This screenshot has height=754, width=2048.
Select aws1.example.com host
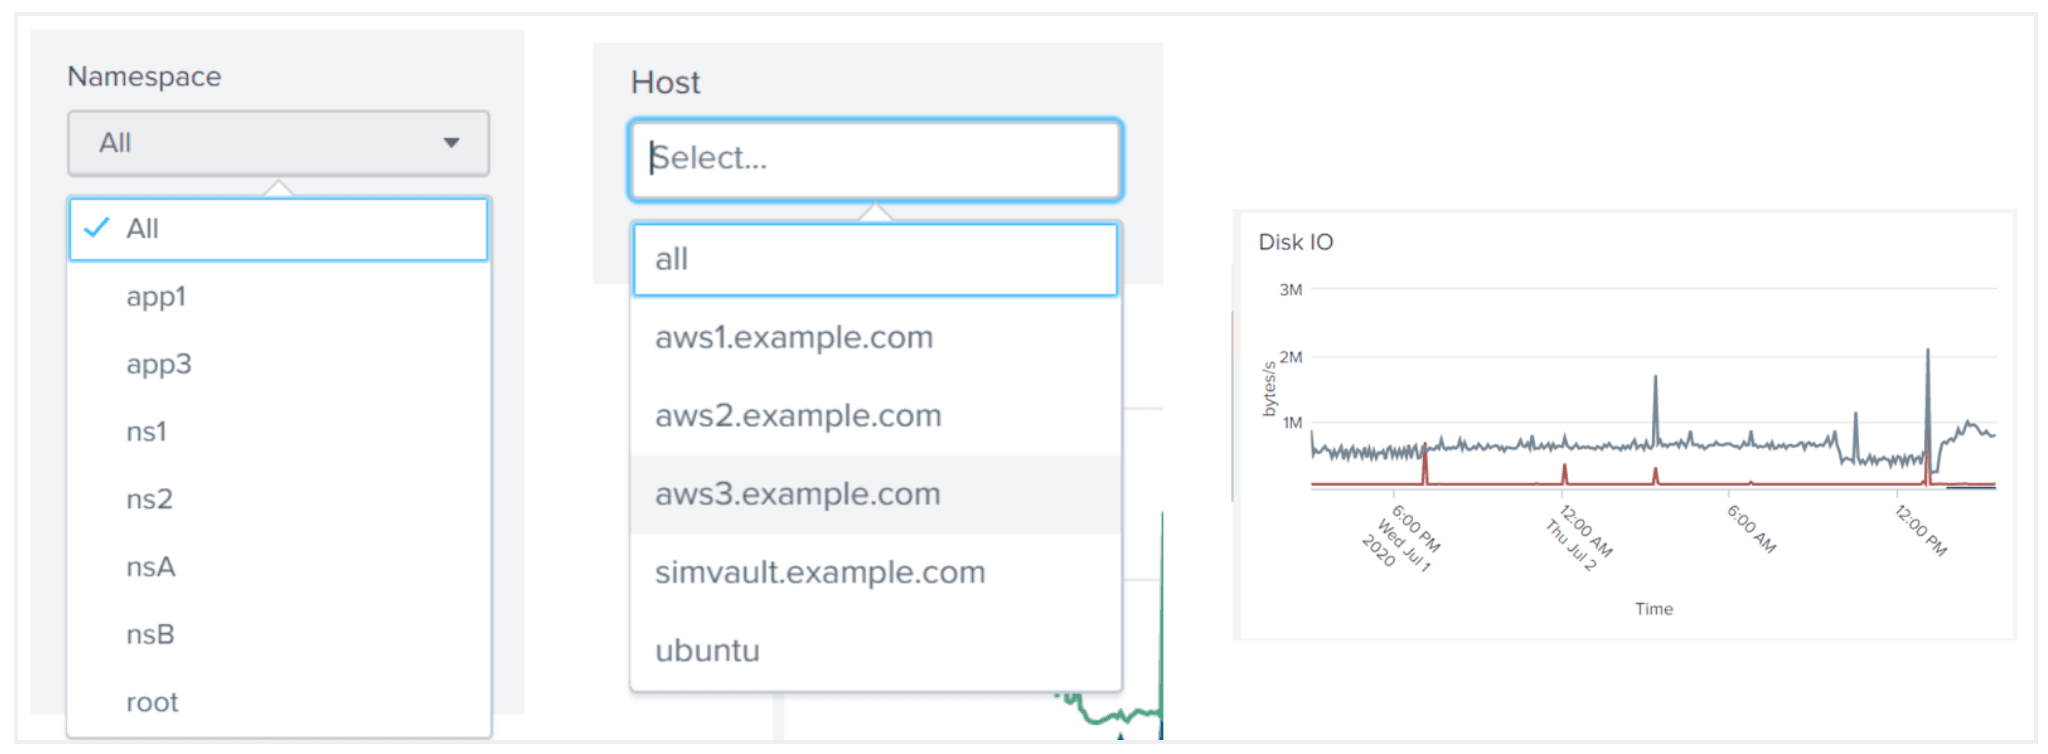coord(794,338)
